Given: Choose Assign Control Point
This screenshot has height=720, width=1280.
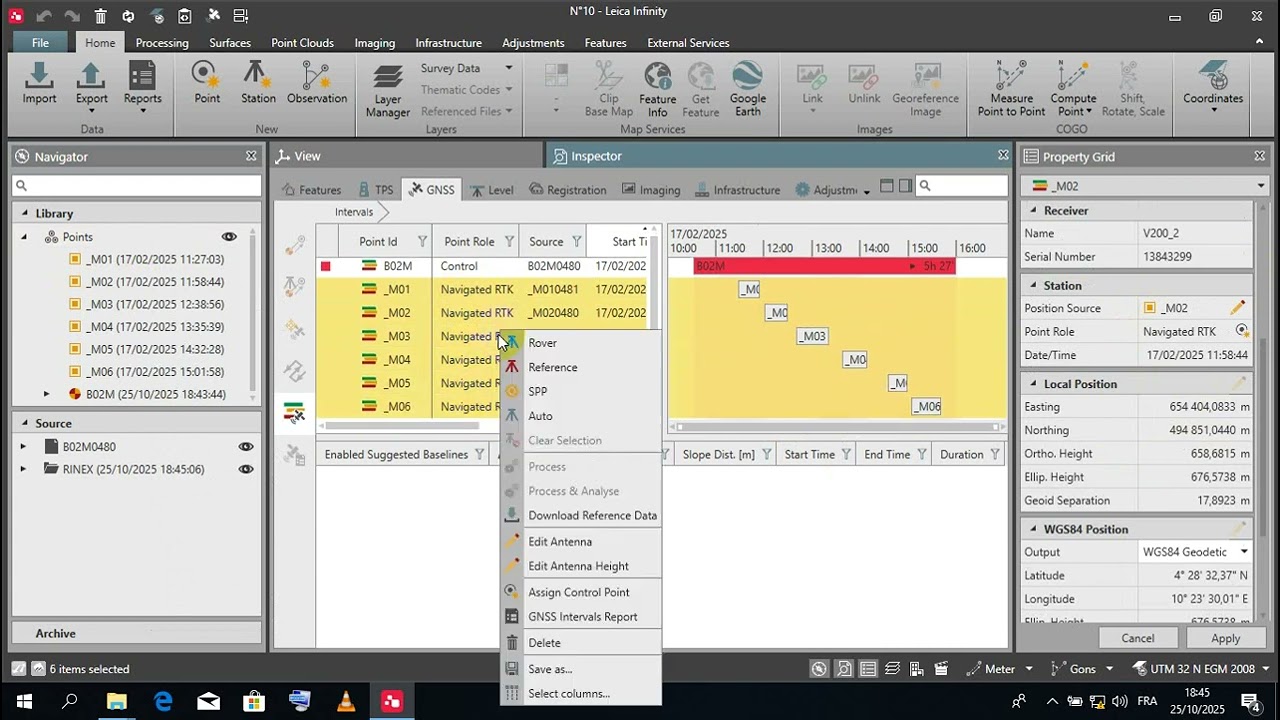Looking at the screenshot, I should [581, 592].
